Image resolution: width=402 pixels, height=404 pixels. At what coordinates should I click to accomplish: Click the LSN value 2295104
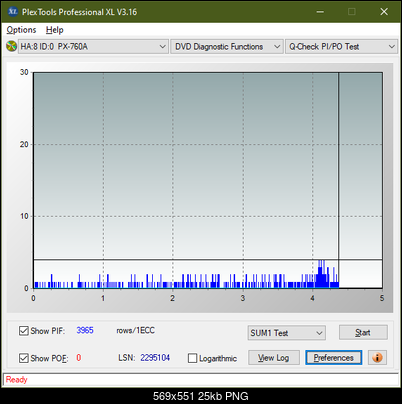point(155,358)
